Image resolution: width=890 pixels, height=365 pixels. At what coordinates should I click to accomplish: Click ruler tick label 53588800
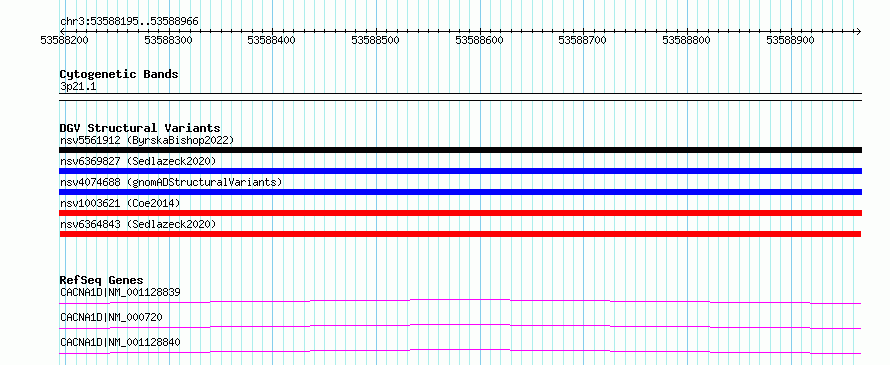(x=687, y=40)
